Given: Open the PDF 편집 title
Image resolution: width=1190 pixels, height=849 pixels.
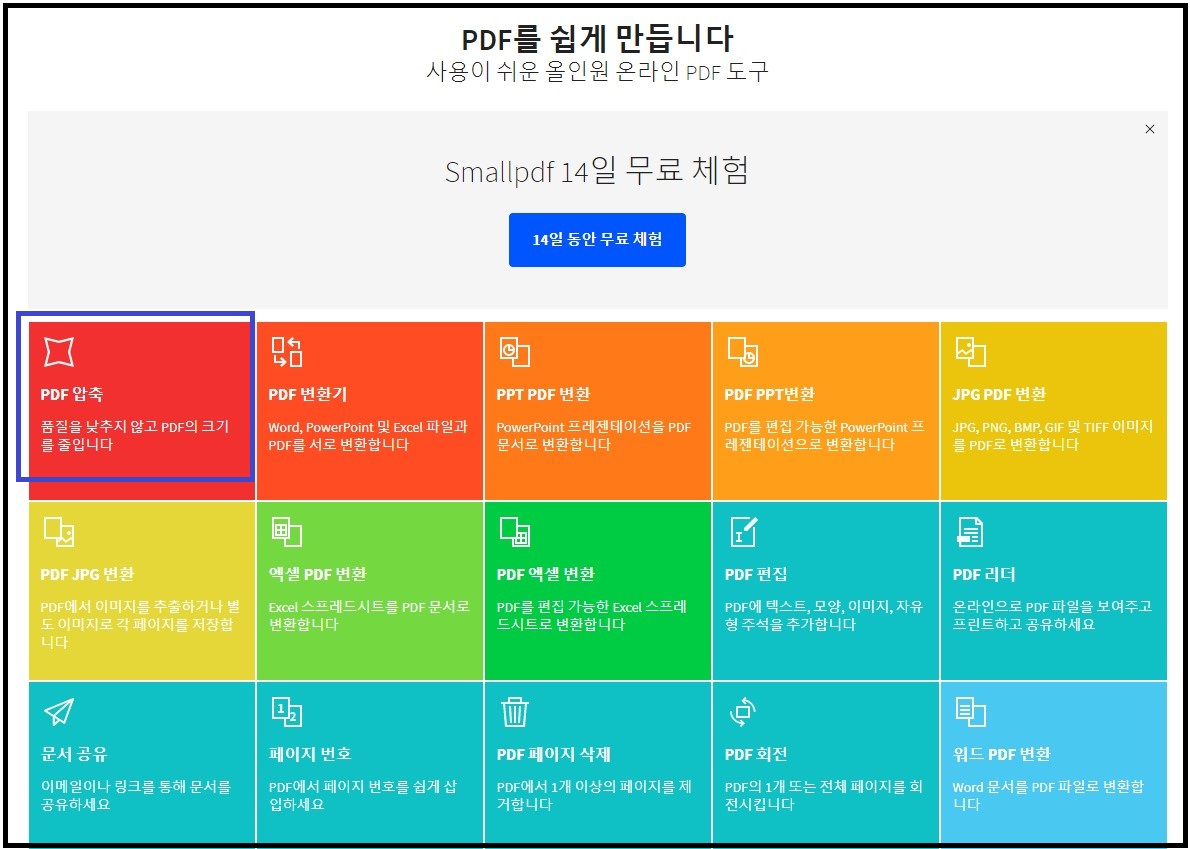Looking at the screenshot, I should pos(755,574).
